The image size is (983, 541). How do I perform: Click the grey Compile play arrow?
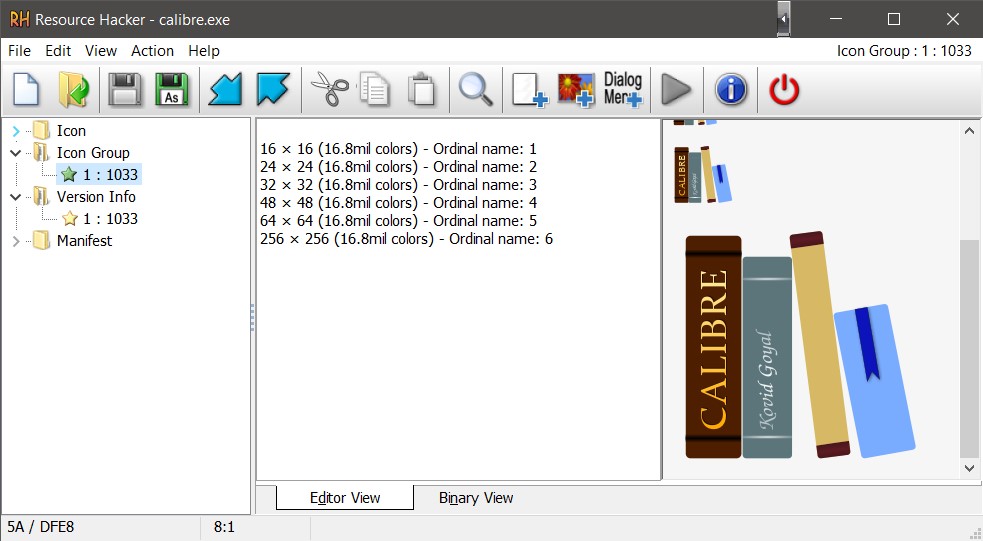pos(676,90)
